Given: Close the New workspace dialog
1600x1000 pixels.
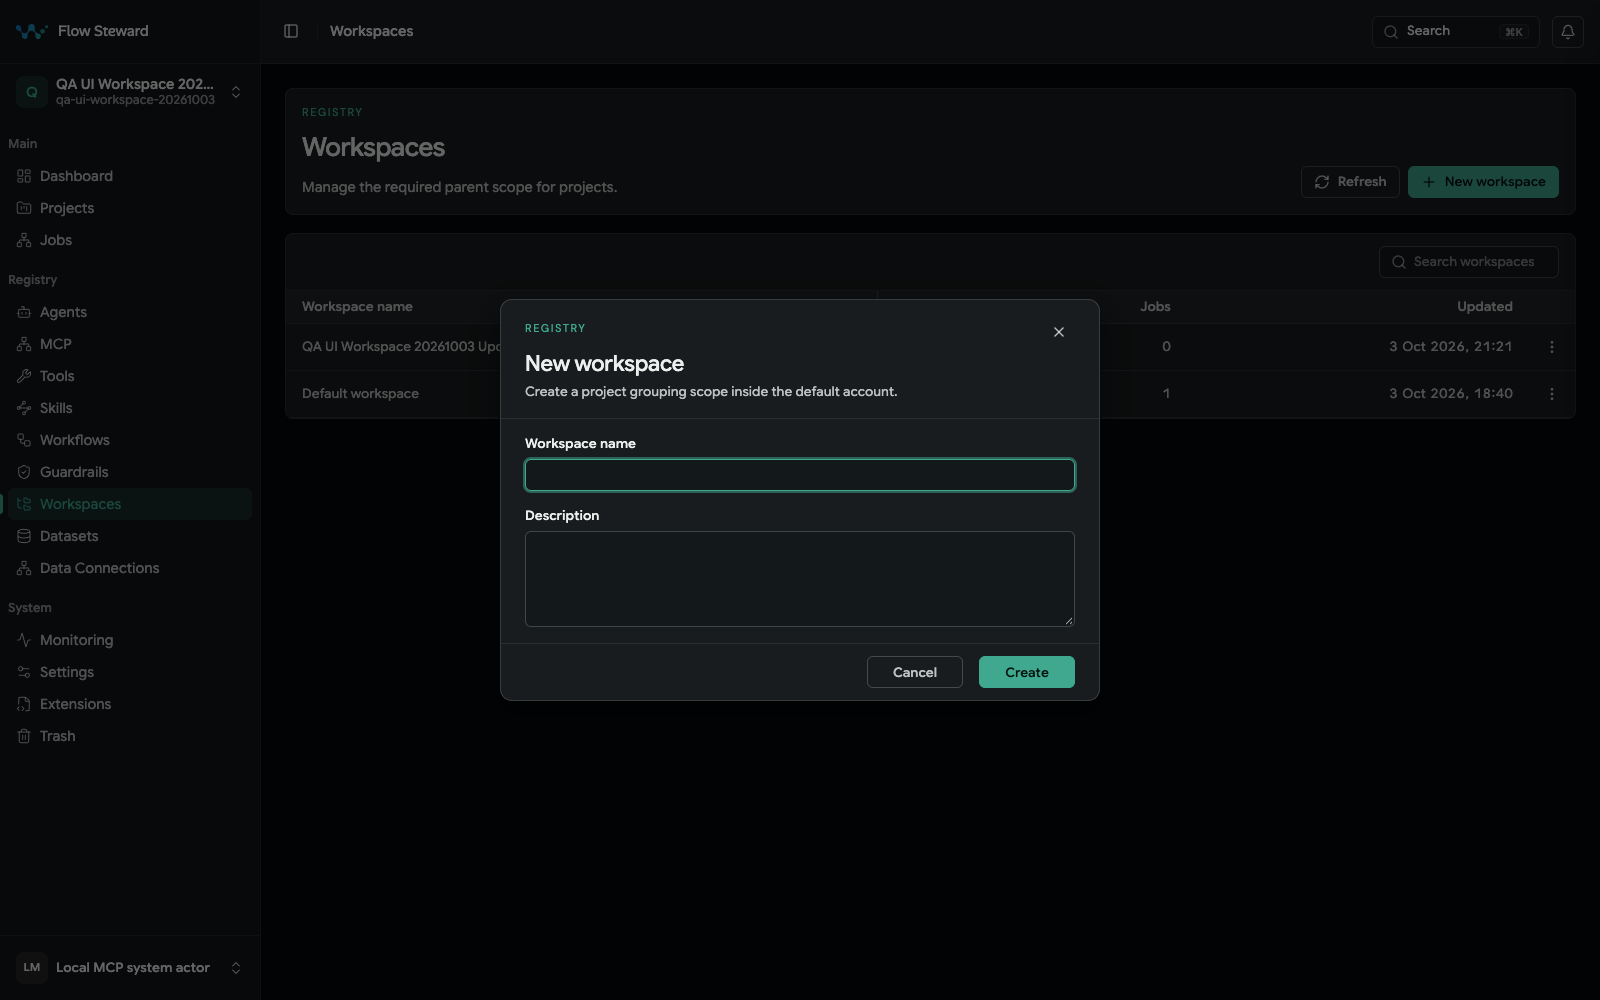Looking at the screenshot, I should tap(1059, 332).
